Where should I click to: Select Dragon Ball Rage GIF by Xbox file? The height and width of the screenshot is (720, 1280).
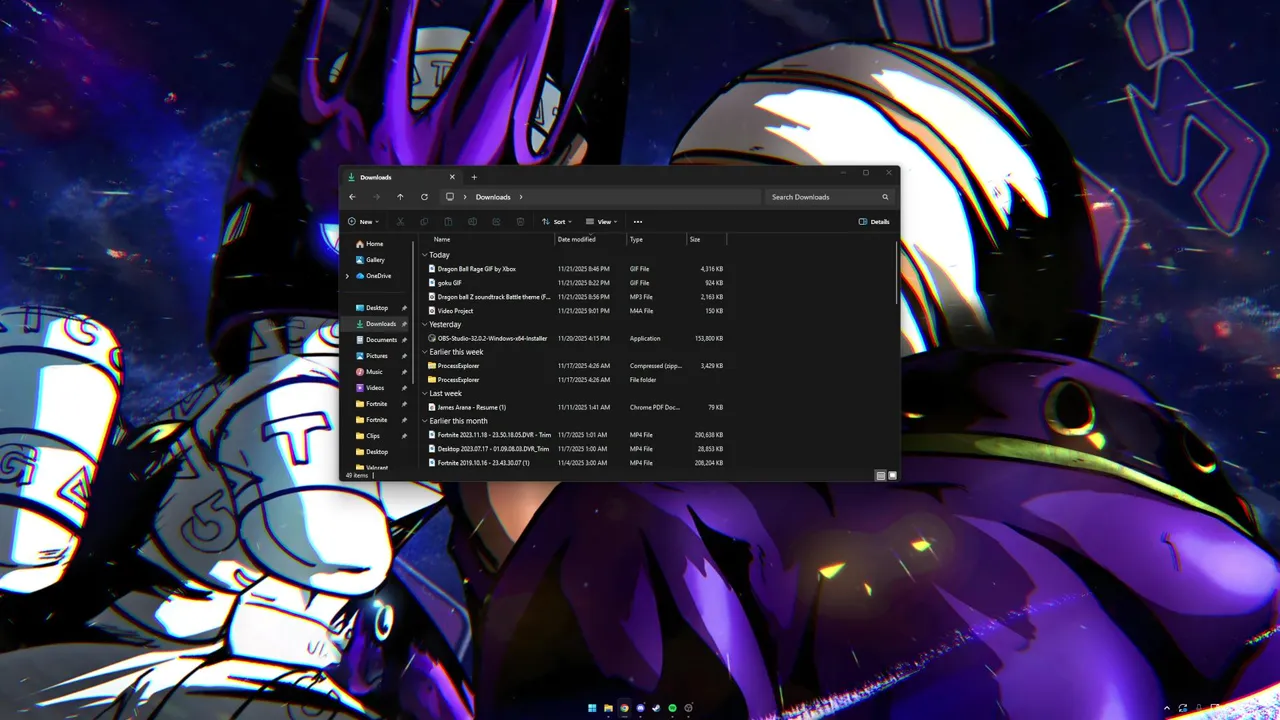(575, 269)
